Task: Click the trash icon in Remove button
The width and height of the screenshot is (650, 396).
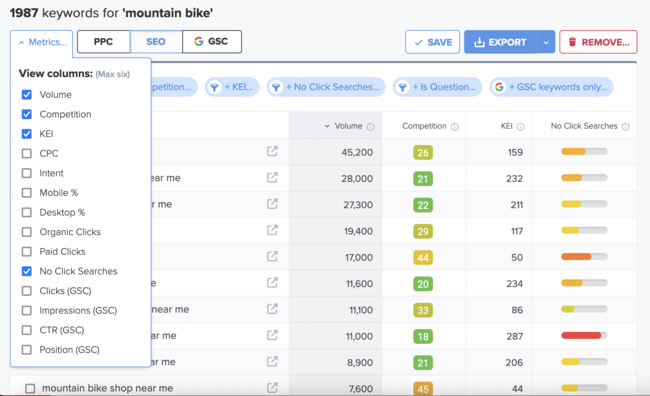Action: tap(572, 42)
